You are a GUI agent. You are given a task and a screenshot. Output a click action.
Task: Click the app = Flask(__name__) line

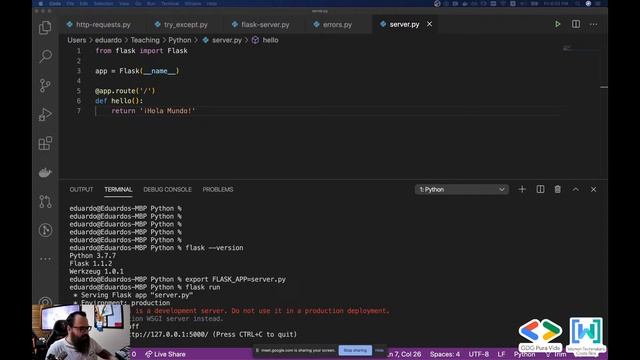click(x=137, y=71)
